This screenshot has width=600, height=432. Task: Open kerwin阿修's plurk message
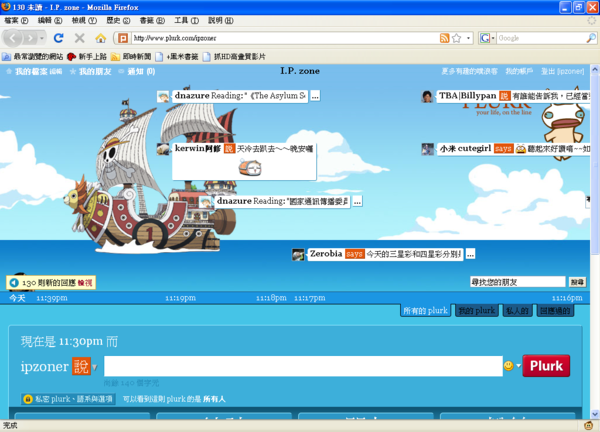tap(244, 162)
